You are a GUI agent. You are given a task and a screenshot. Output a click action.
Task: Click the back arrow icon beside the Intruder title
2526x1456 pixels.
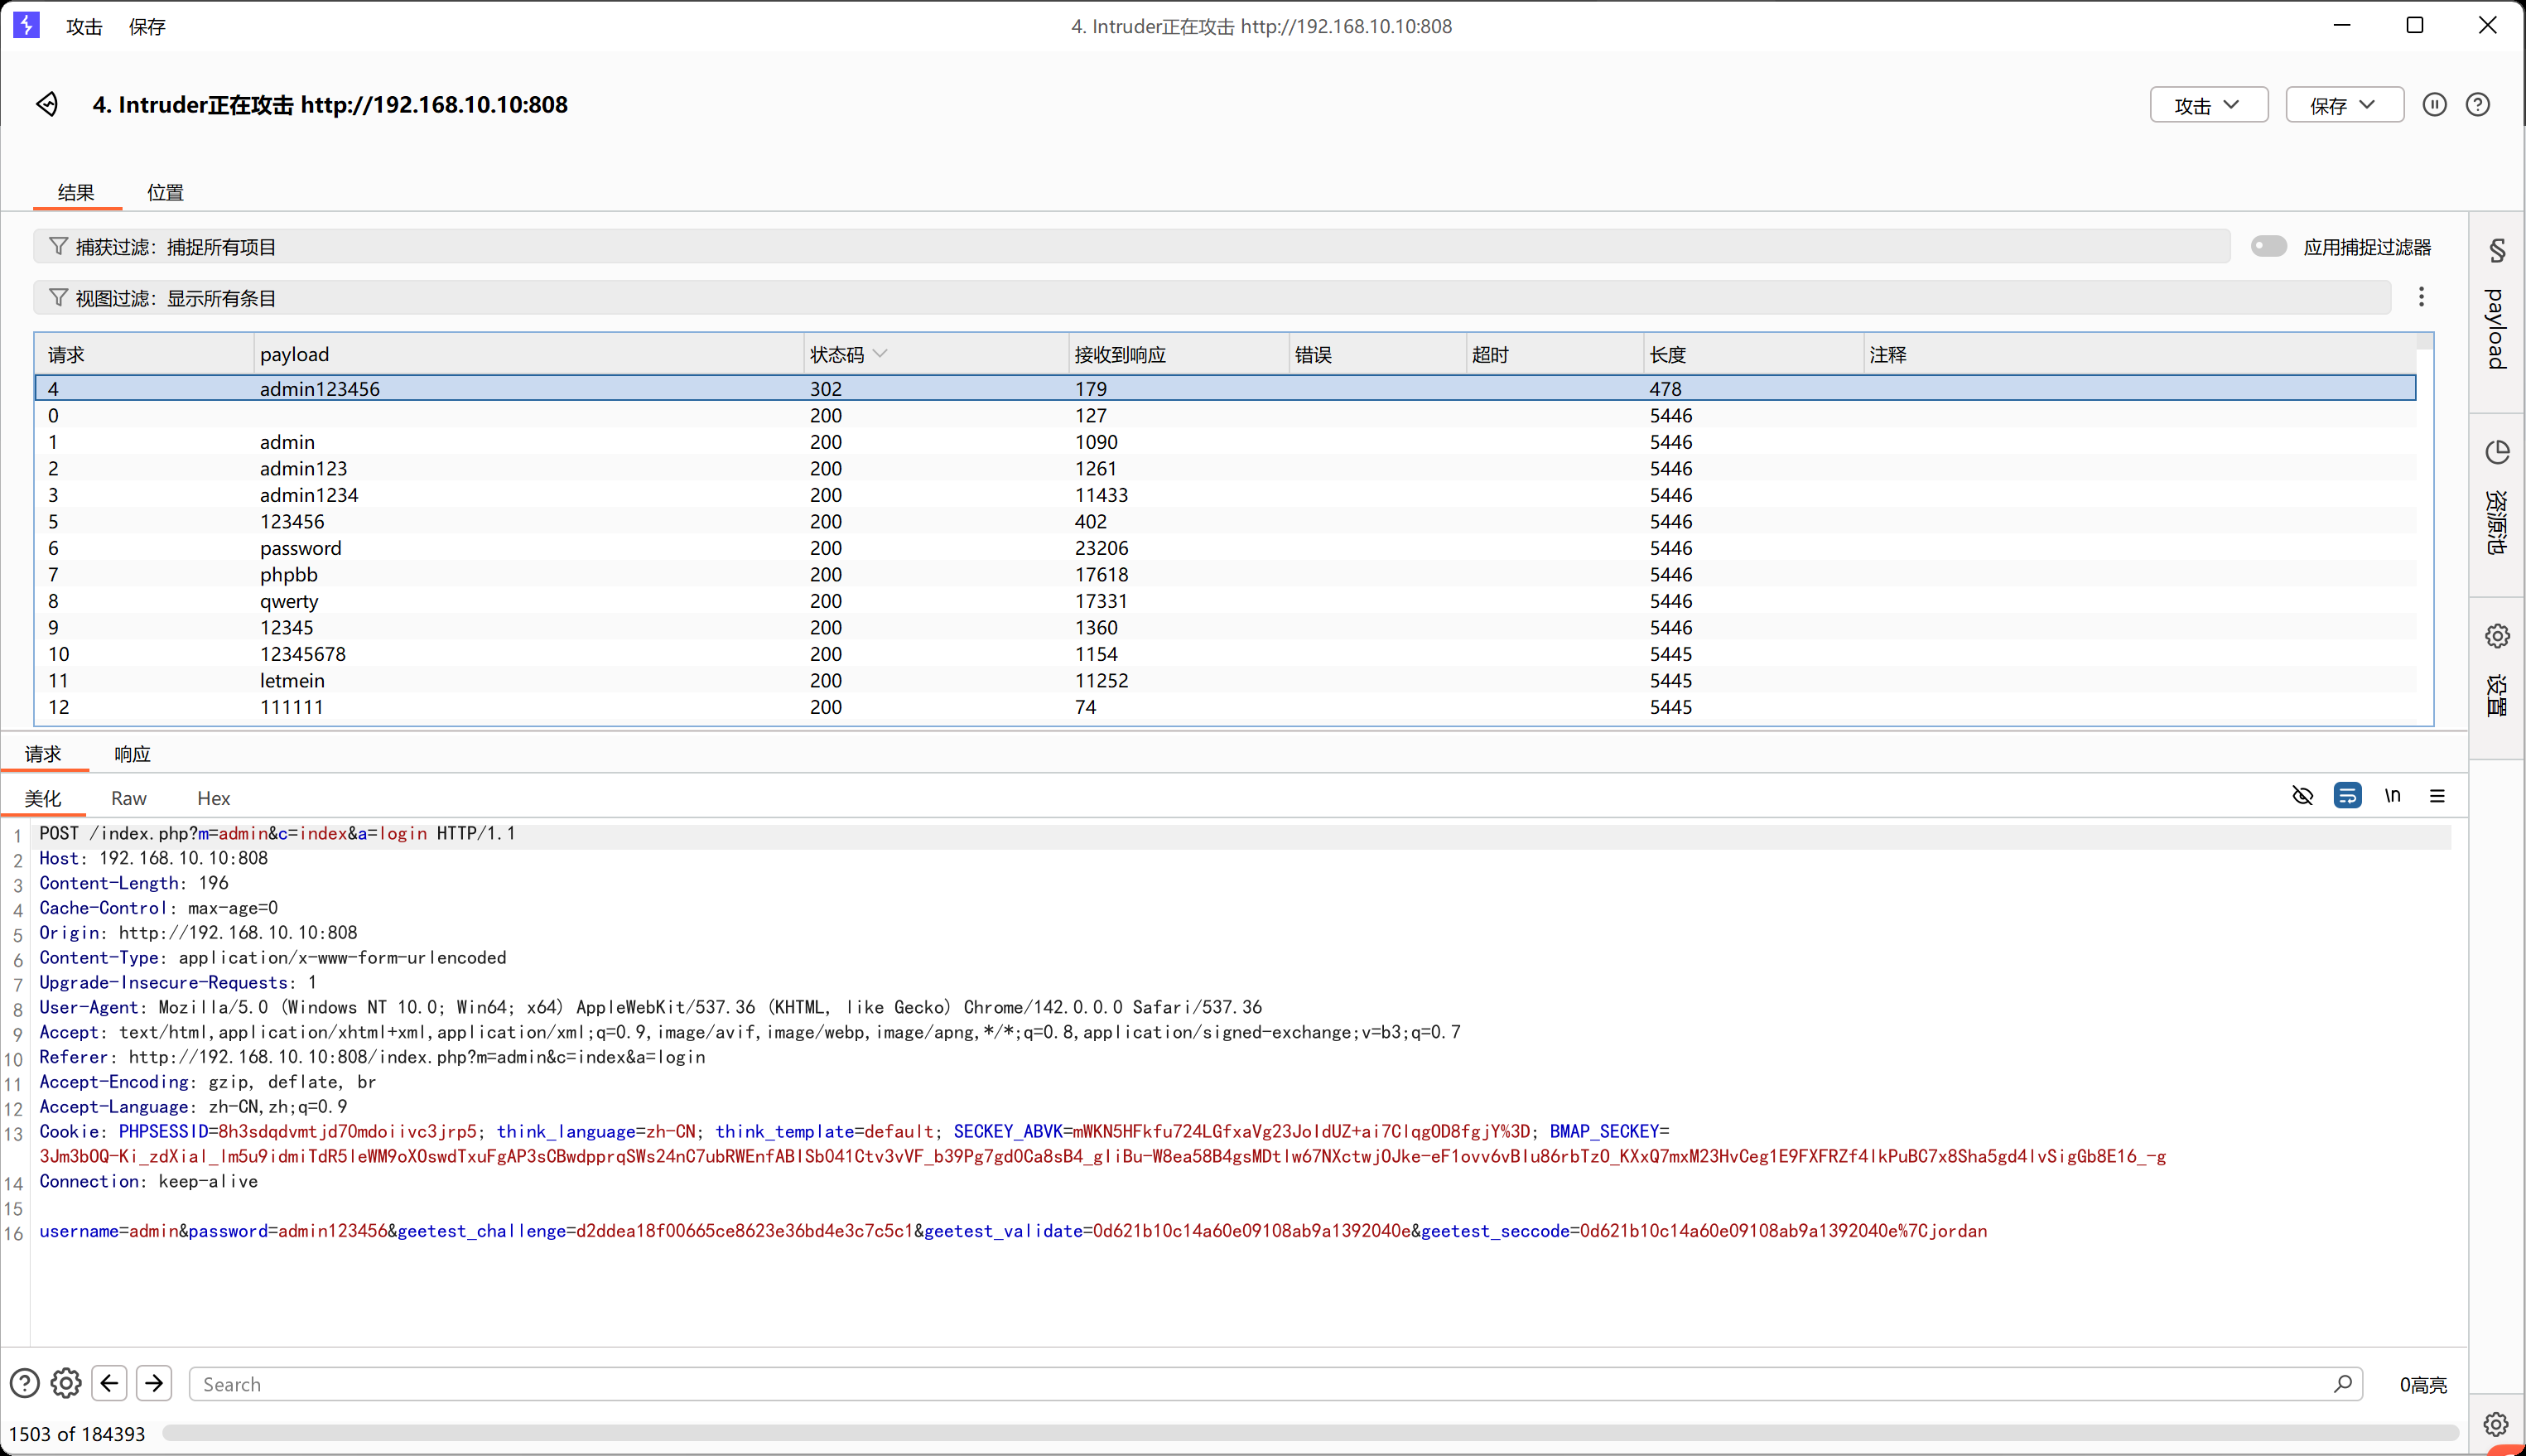(47, 104)
